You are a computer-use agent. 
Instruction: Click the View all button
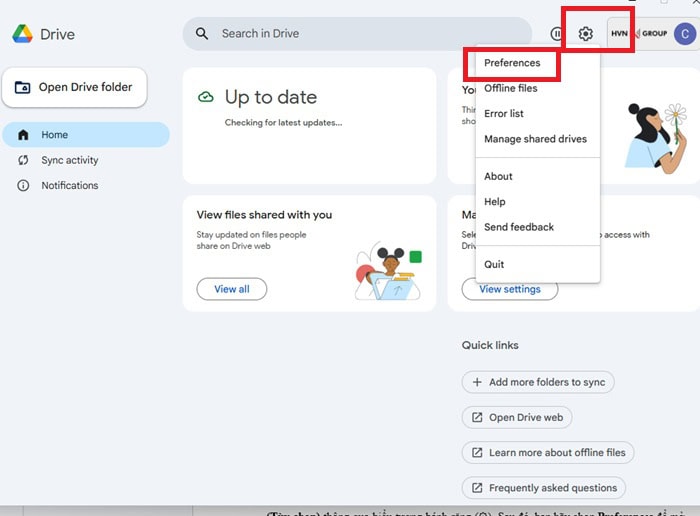point(232,289)
